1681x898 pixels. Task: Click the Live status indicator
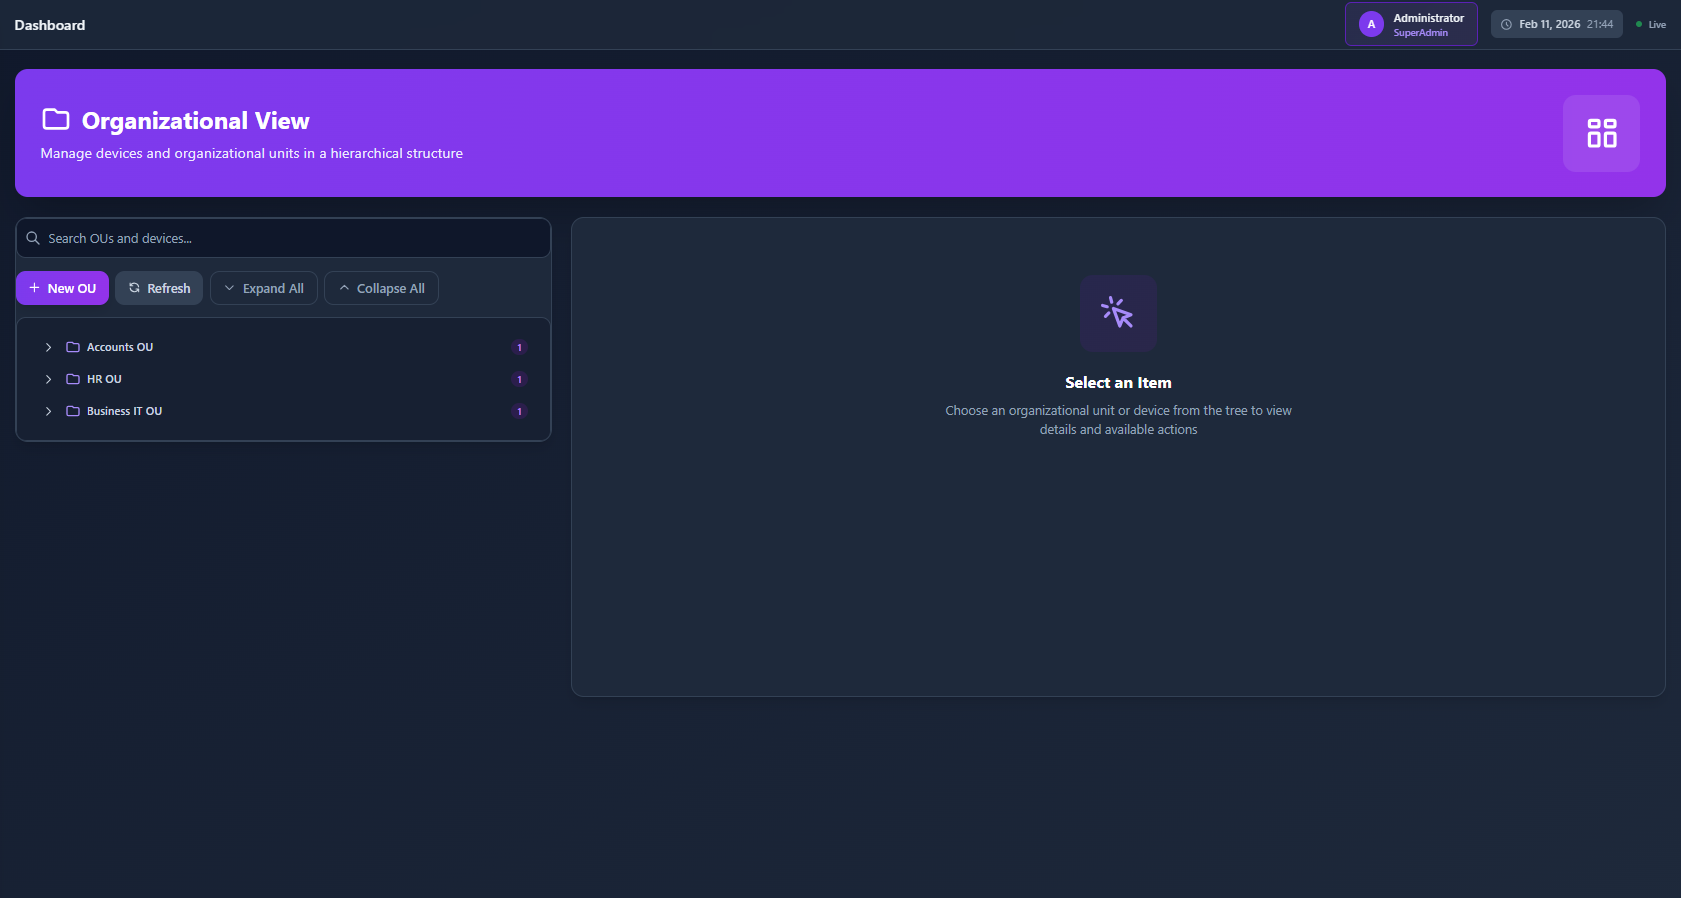tap(1651, 24)
